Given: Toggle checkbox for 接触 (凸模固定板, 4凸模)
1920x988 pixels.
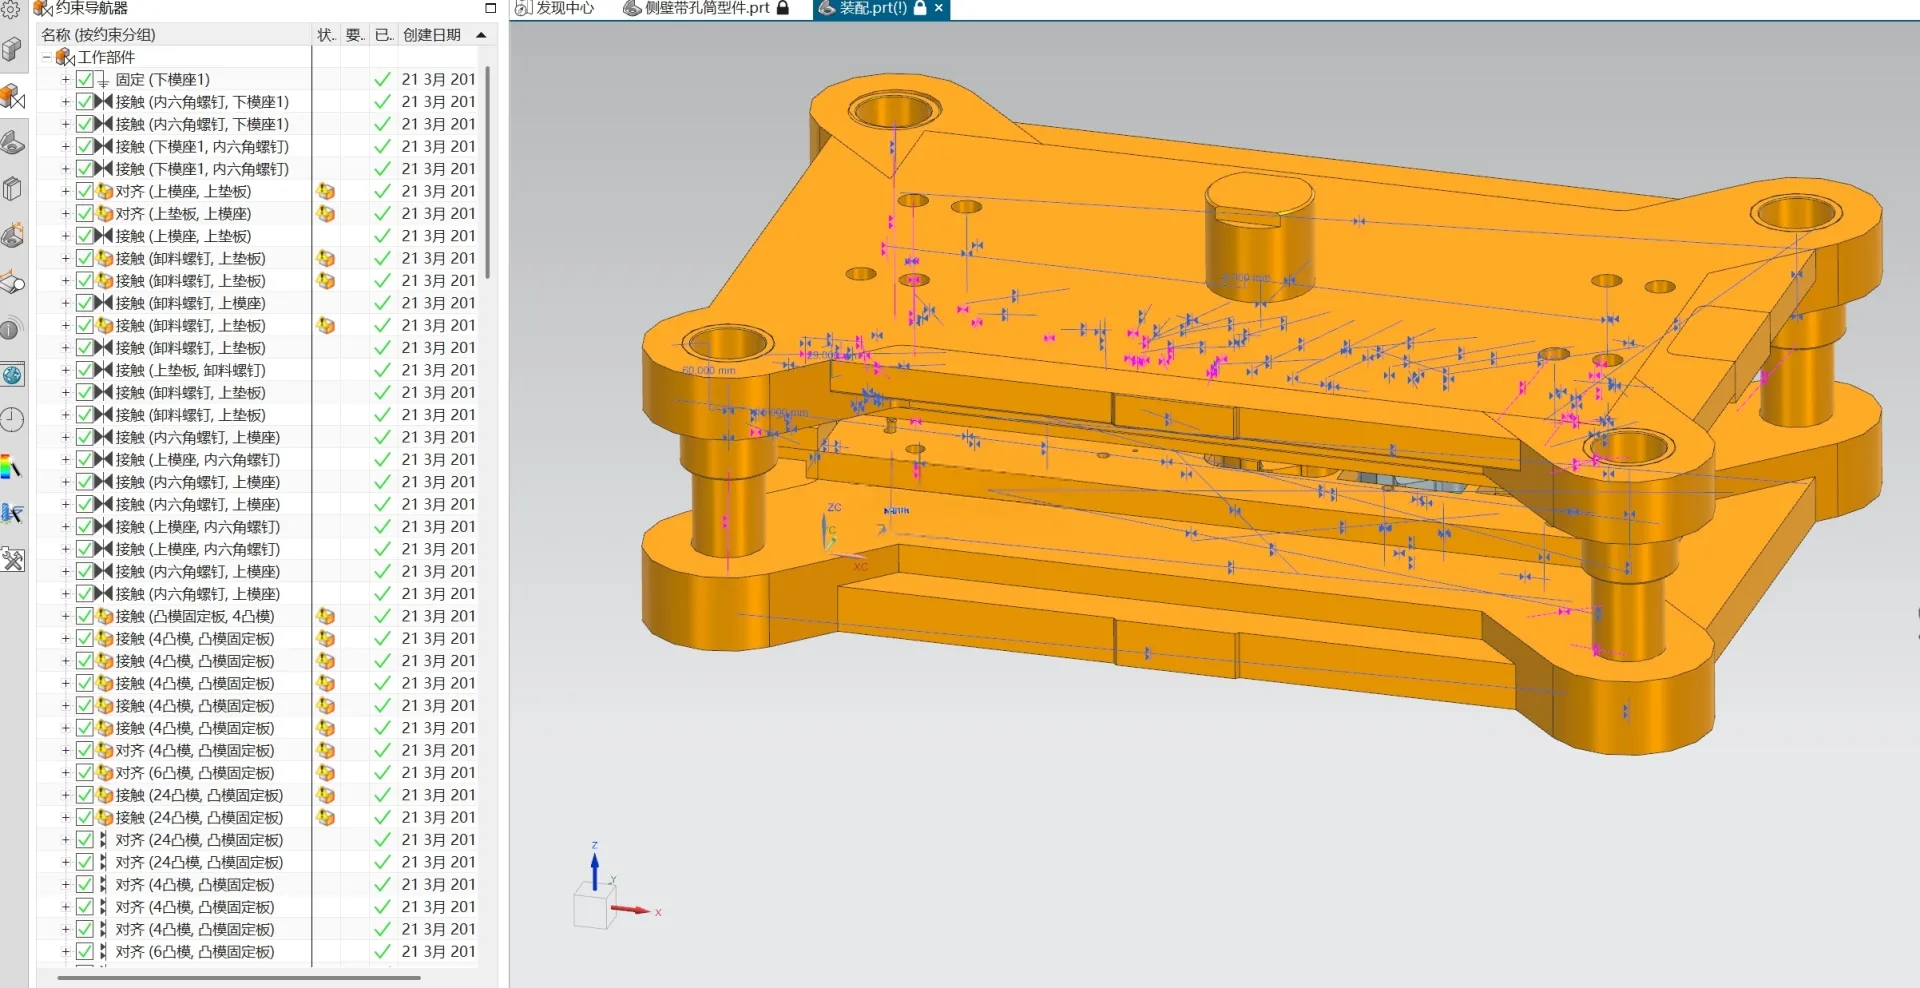Looking at the screenshot, I should (85, 616).
